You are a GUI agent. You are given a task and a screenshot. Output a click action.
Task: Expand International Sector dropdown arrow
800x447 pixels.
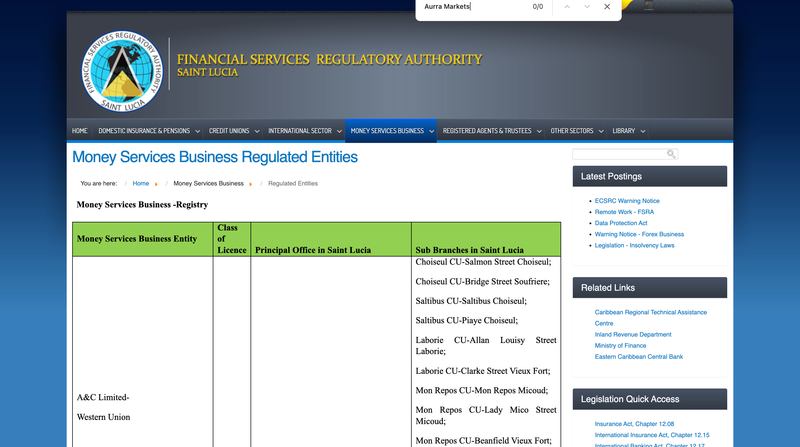click(339, 132)
